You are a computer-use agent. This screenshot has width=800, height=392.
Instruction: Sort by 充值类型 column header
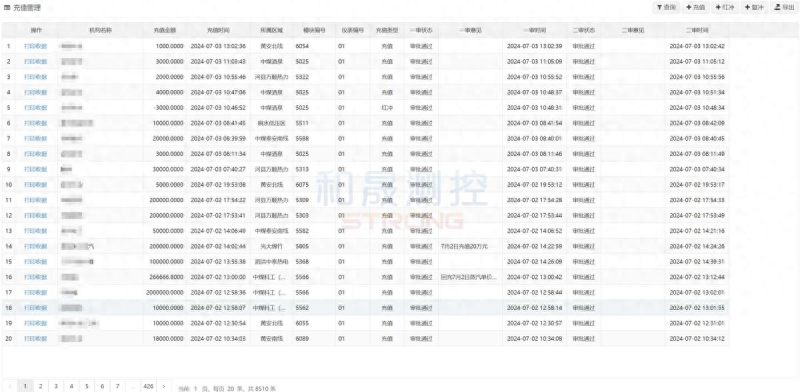tap(387, 30)
